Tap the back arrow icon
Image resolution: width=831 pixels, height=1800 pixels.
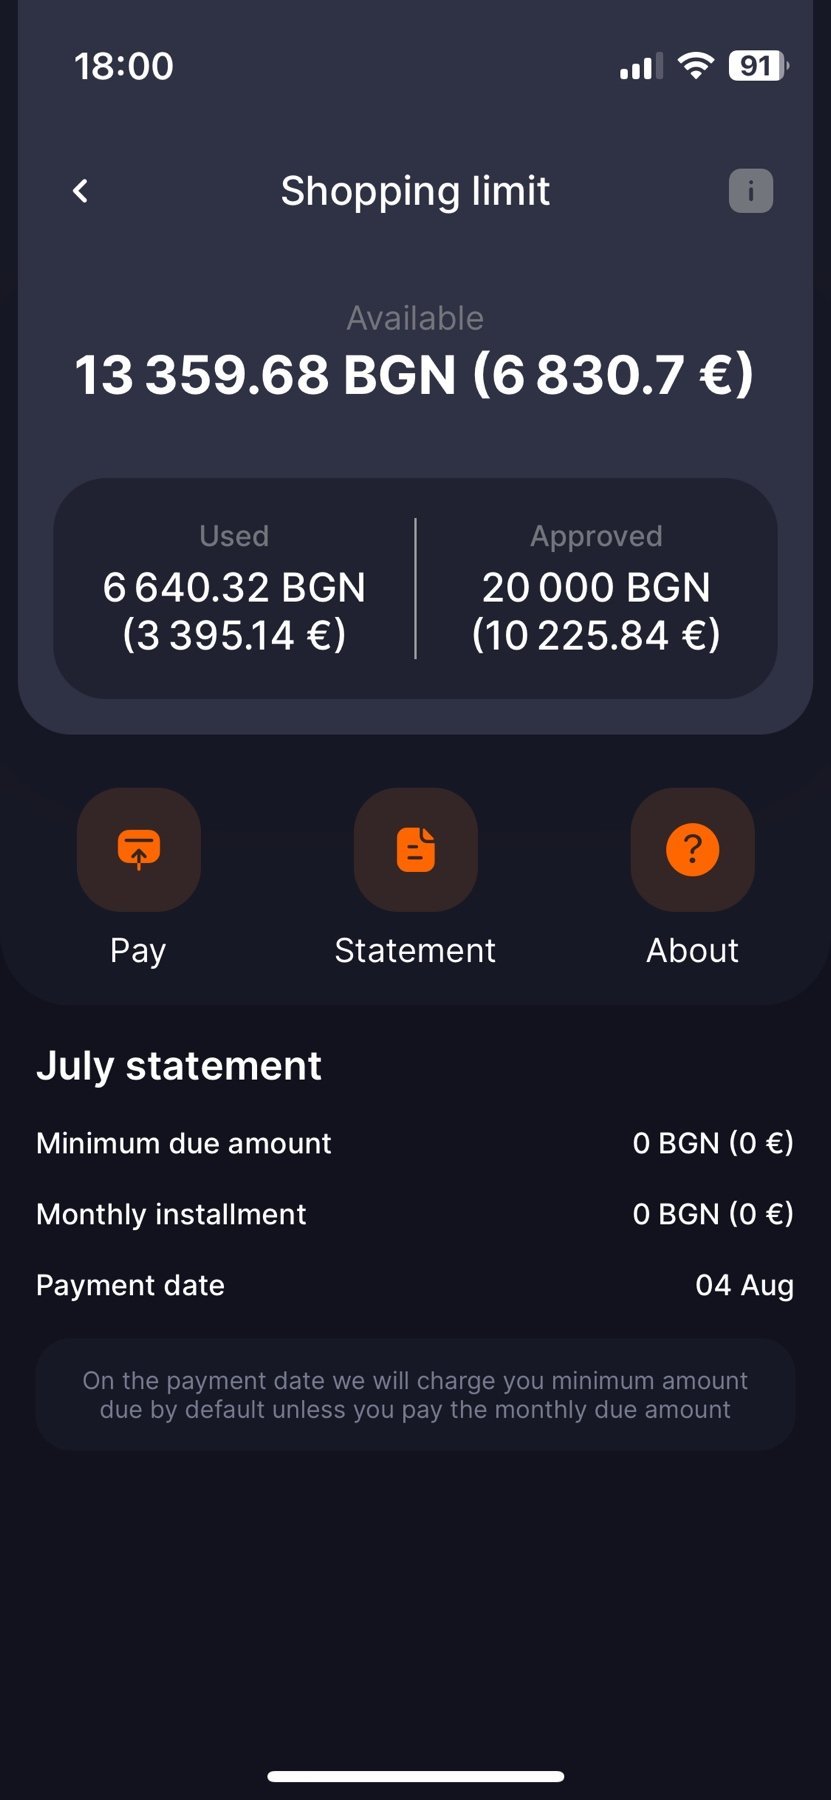point(81,191)
